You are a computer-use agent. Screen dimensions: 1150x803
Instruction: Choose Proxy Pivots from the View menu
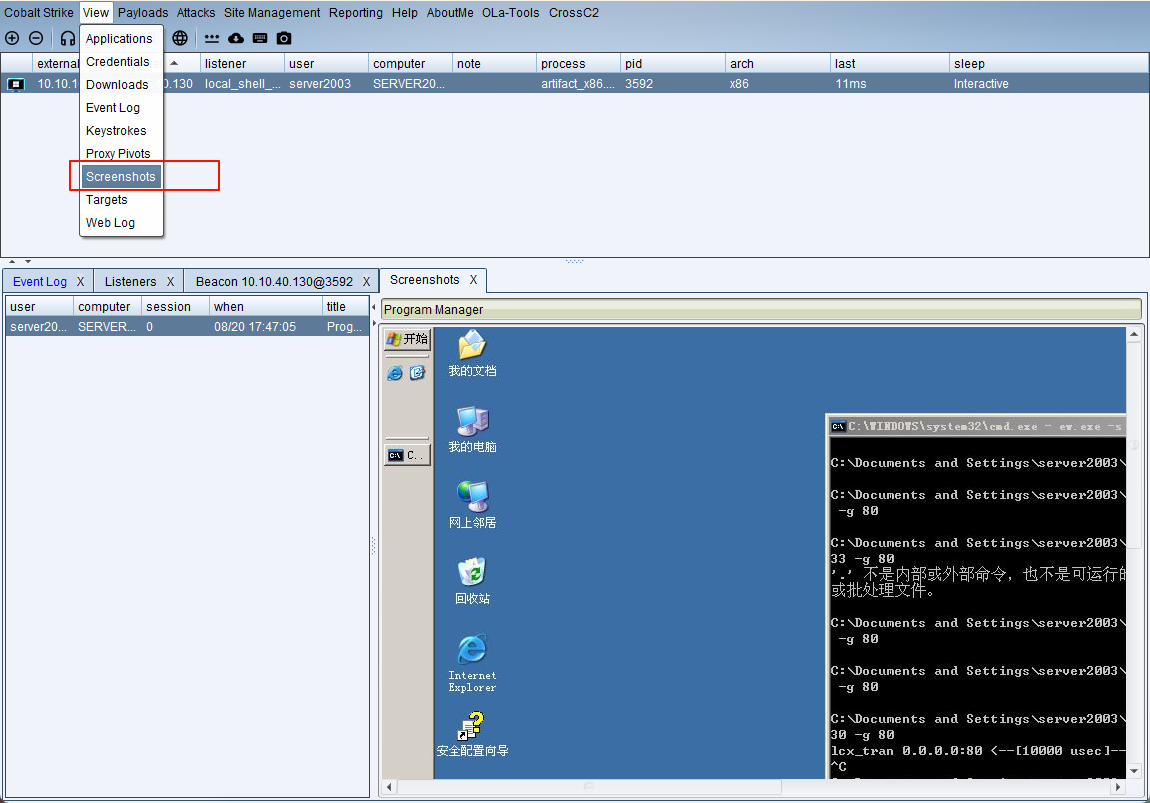click(121, 153)
